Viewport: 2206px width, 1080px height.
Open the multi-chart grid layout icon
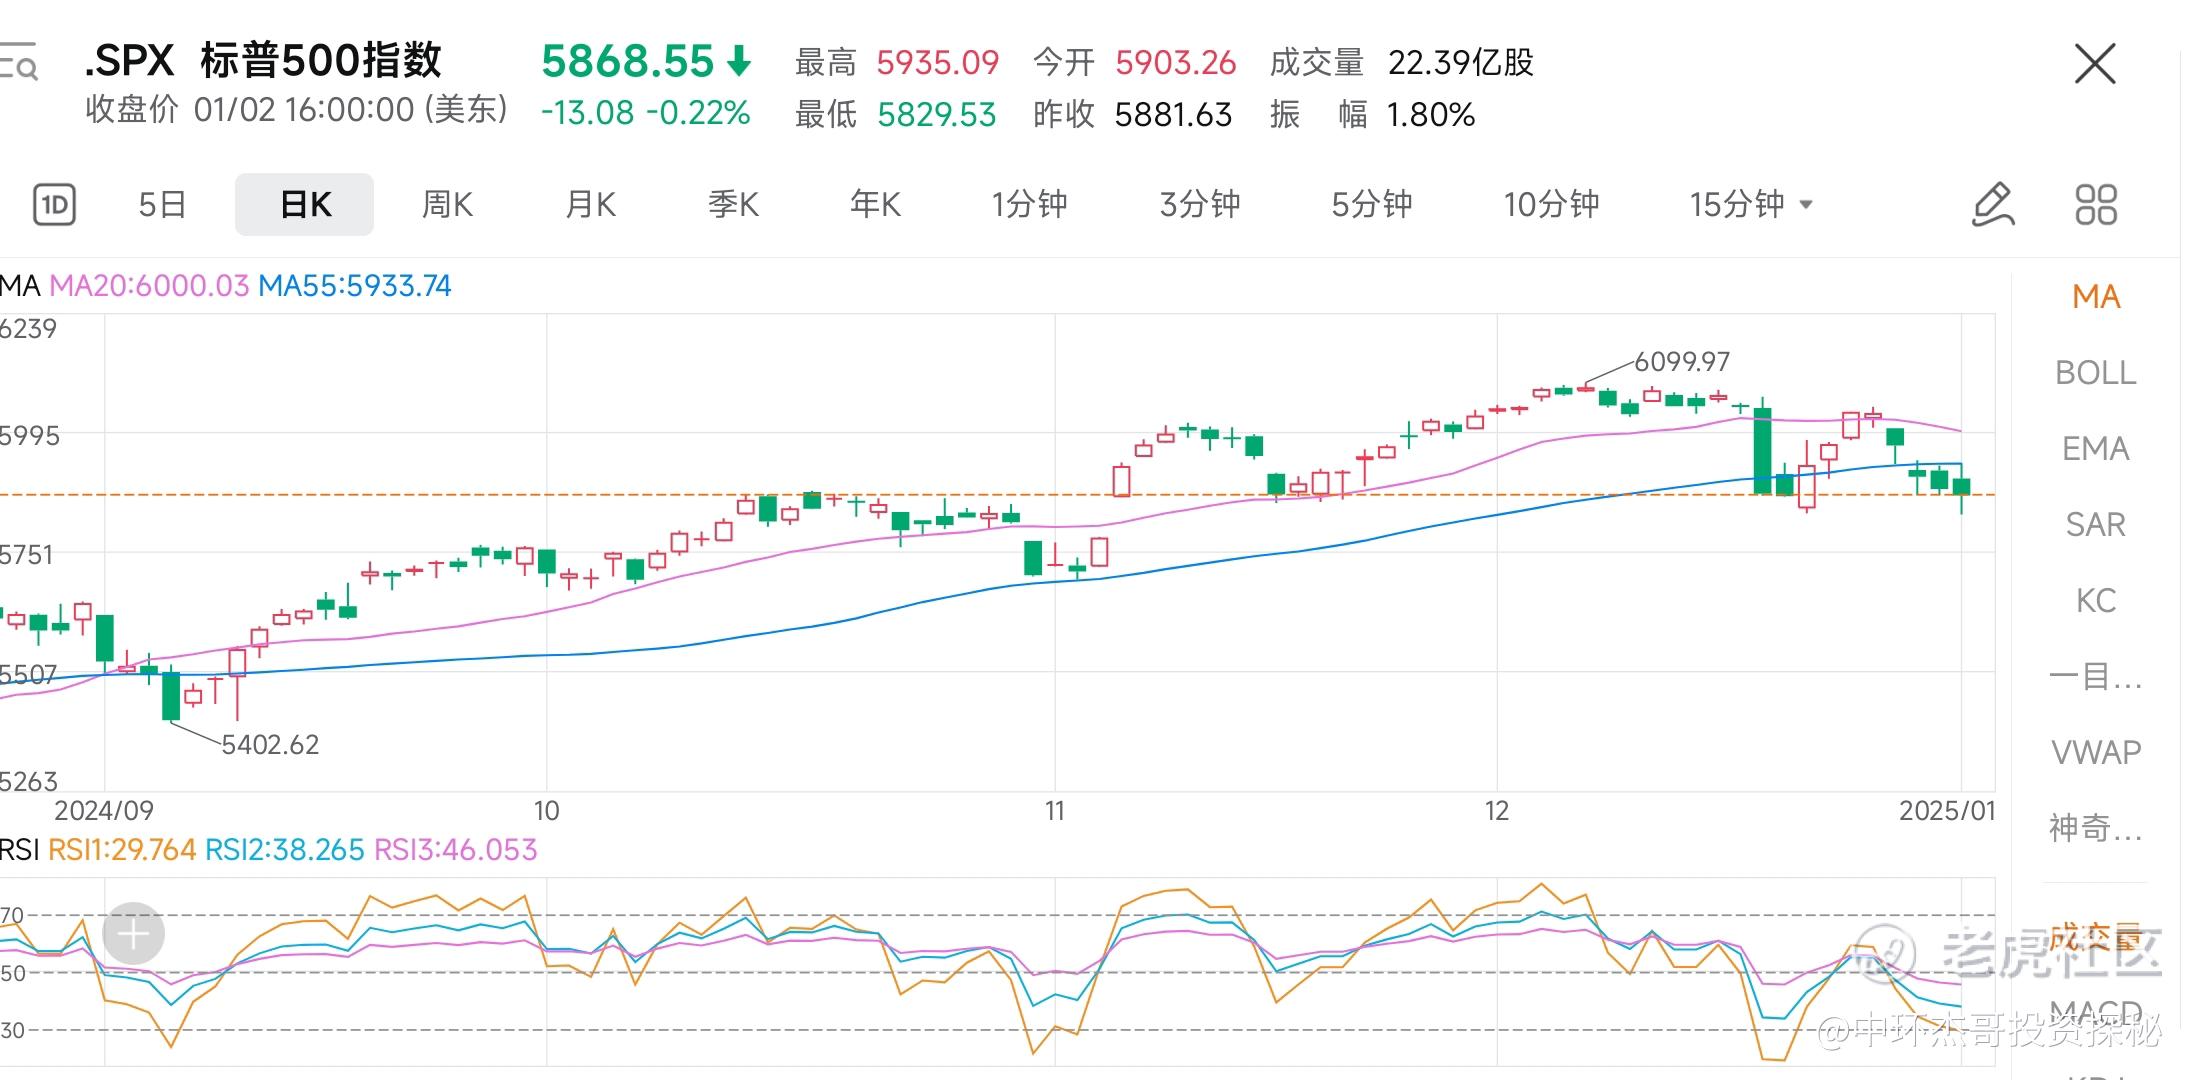pos(2095,205)
